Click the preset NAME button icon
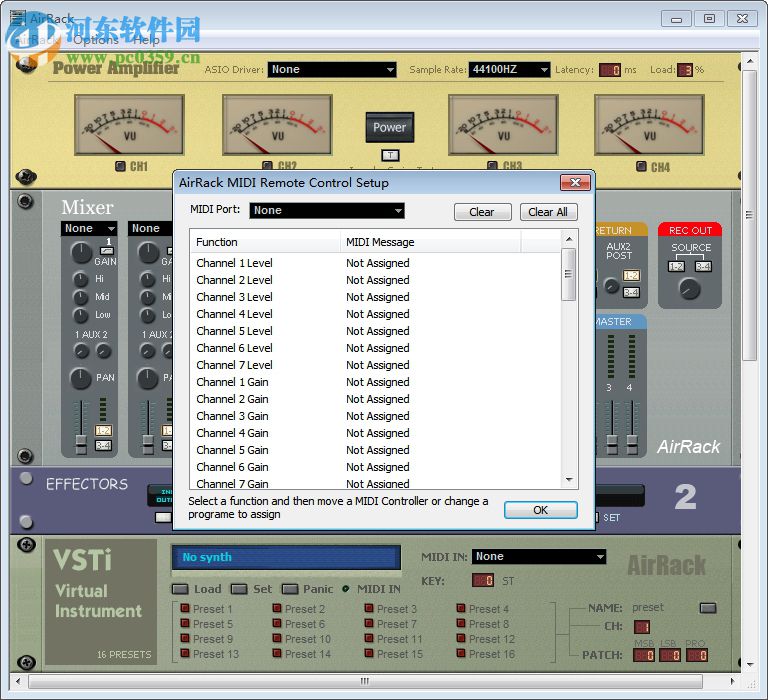Viewport: 768px width, 700px height. [708, 608]
